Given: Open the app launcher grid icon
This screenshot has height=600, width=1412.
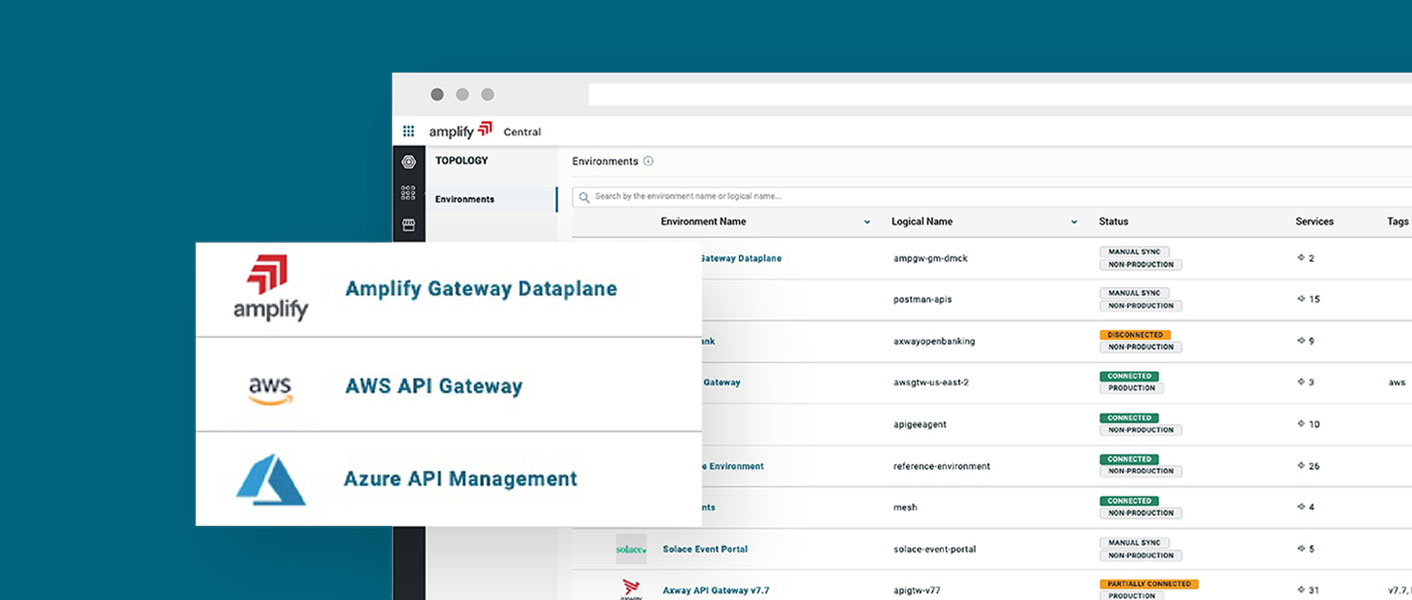Looking at the screenshot, I should 408,131.
